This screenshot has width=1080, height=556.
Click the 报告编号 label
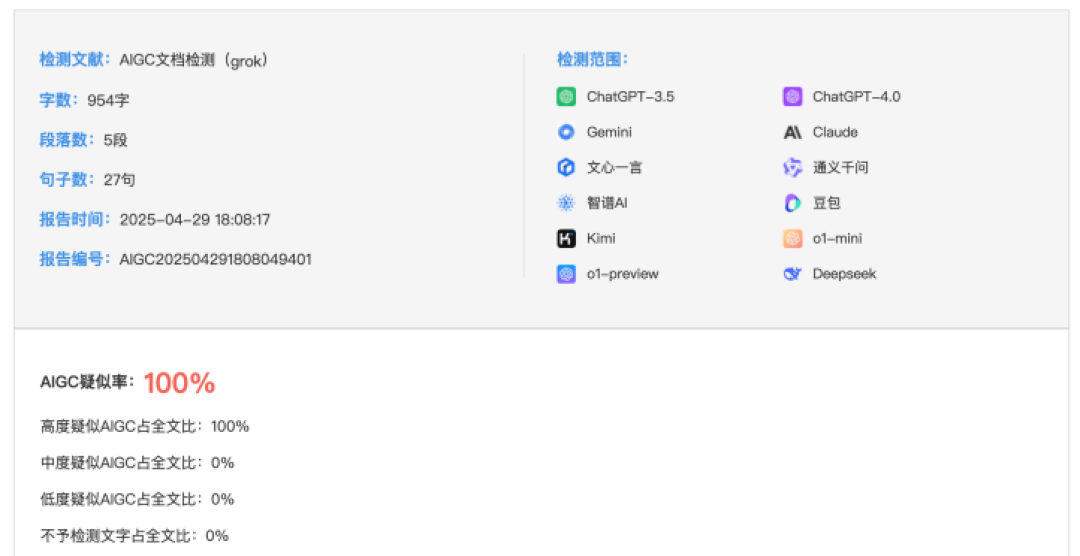[x=74, y=259]
